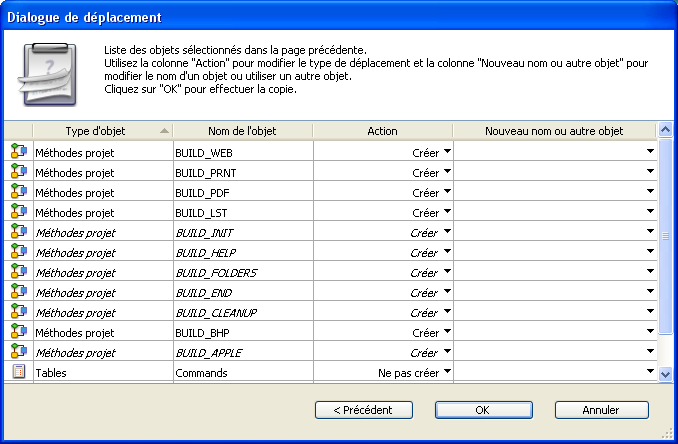
Task: Click the Action column header
Action: pos(382,131)
